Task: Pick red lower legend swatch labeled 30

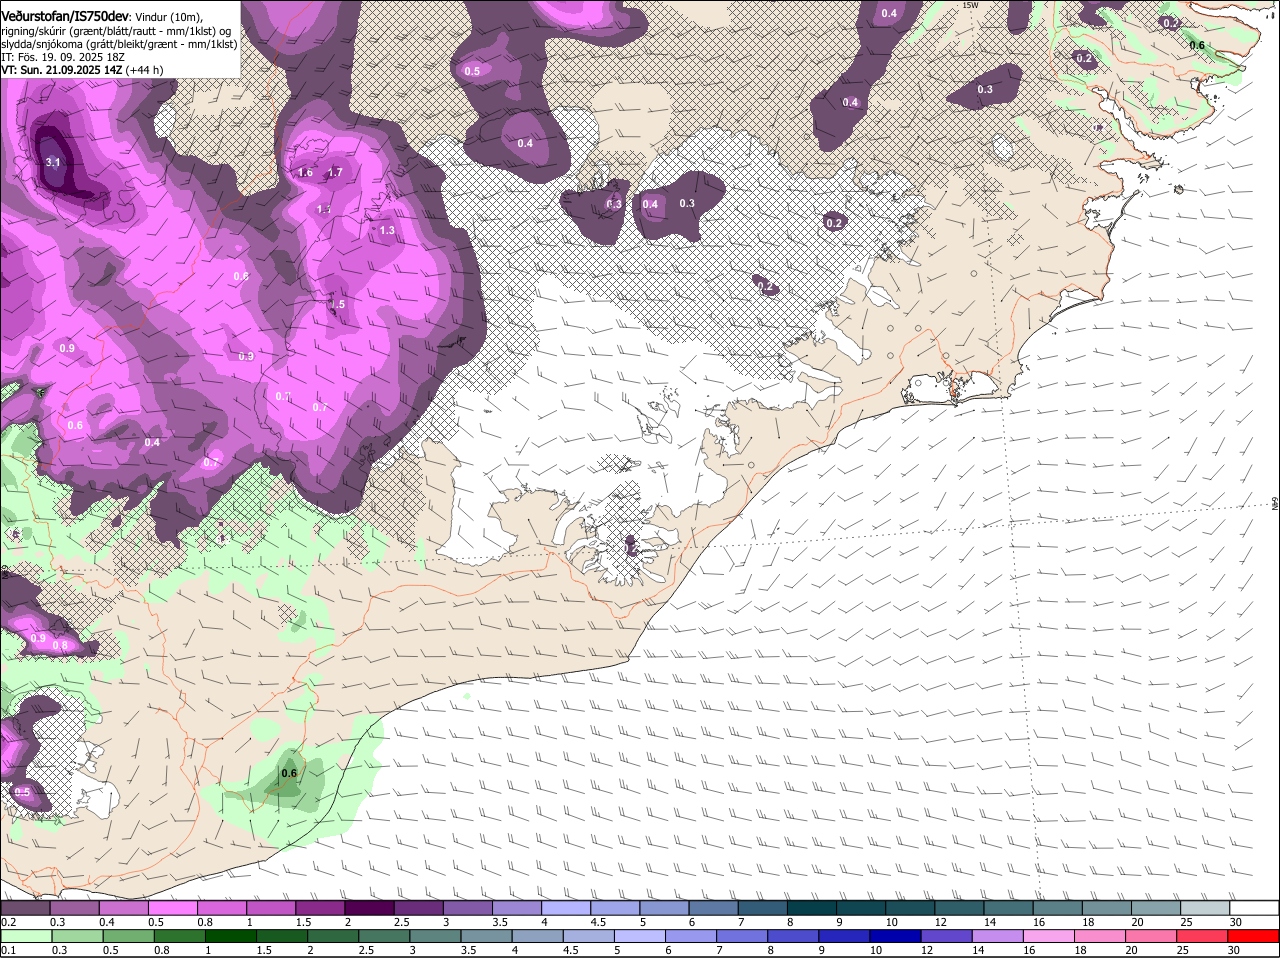Action: click(x=1252, y=936)
